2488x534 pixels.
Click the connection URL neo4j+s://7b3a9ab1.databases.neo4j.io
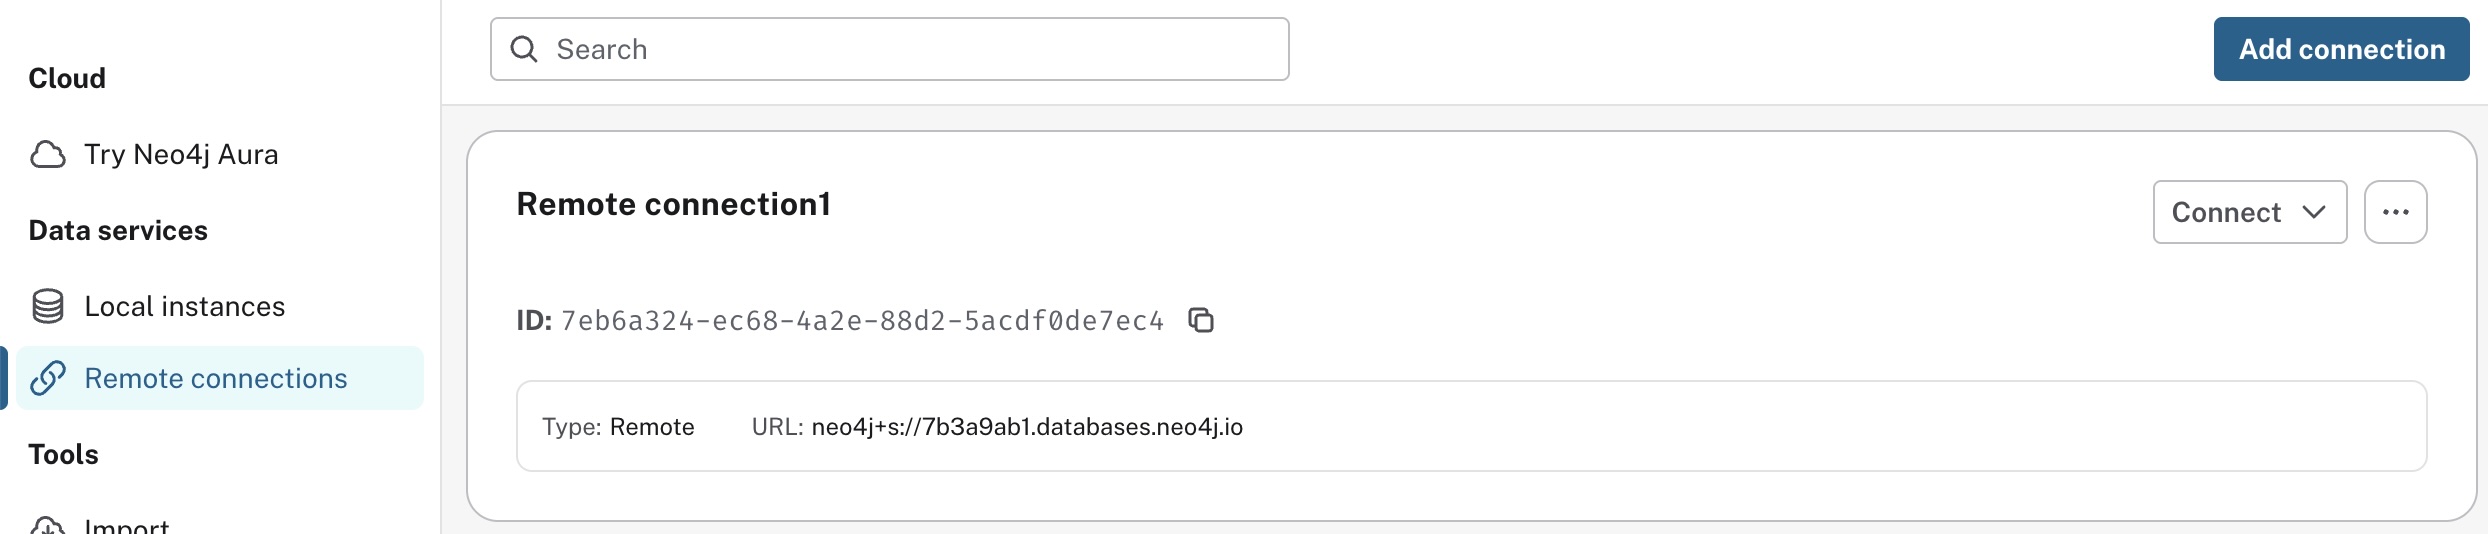(1027, 427)
